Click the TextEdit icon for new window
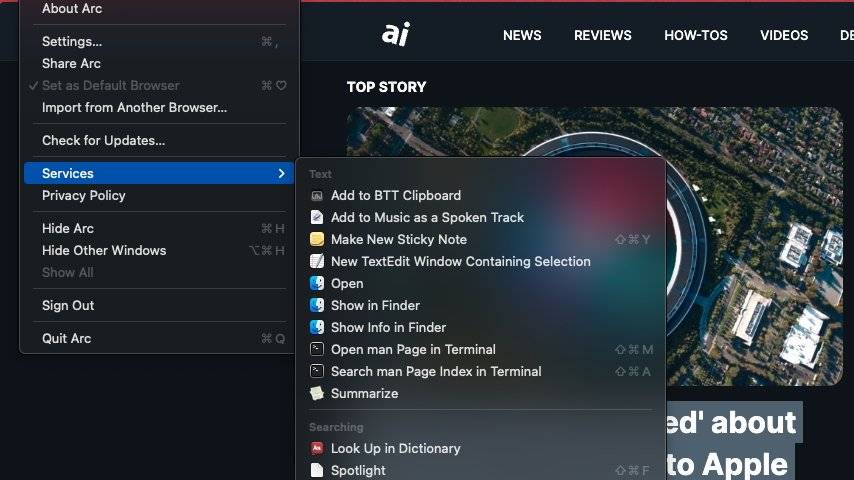This screenshot has height=480, width=854. (x=317, y=262)
